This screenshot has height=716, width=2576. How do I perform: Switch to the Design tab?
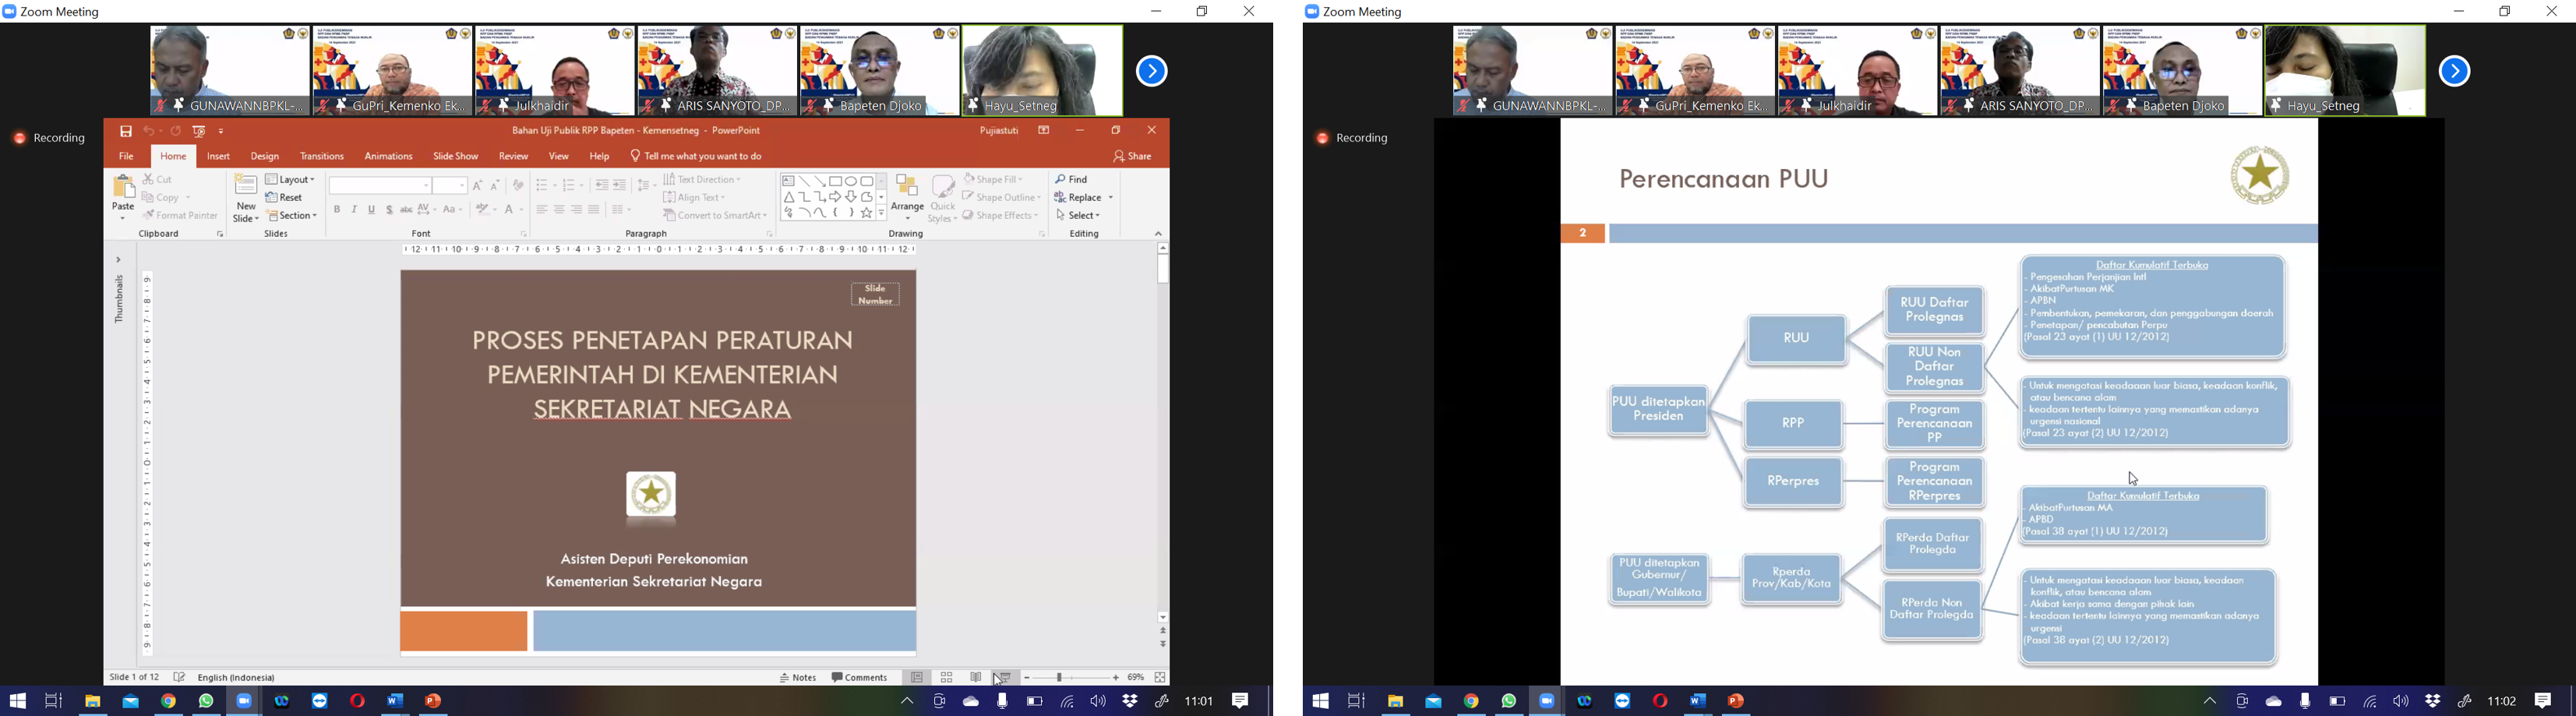(265, 157)
